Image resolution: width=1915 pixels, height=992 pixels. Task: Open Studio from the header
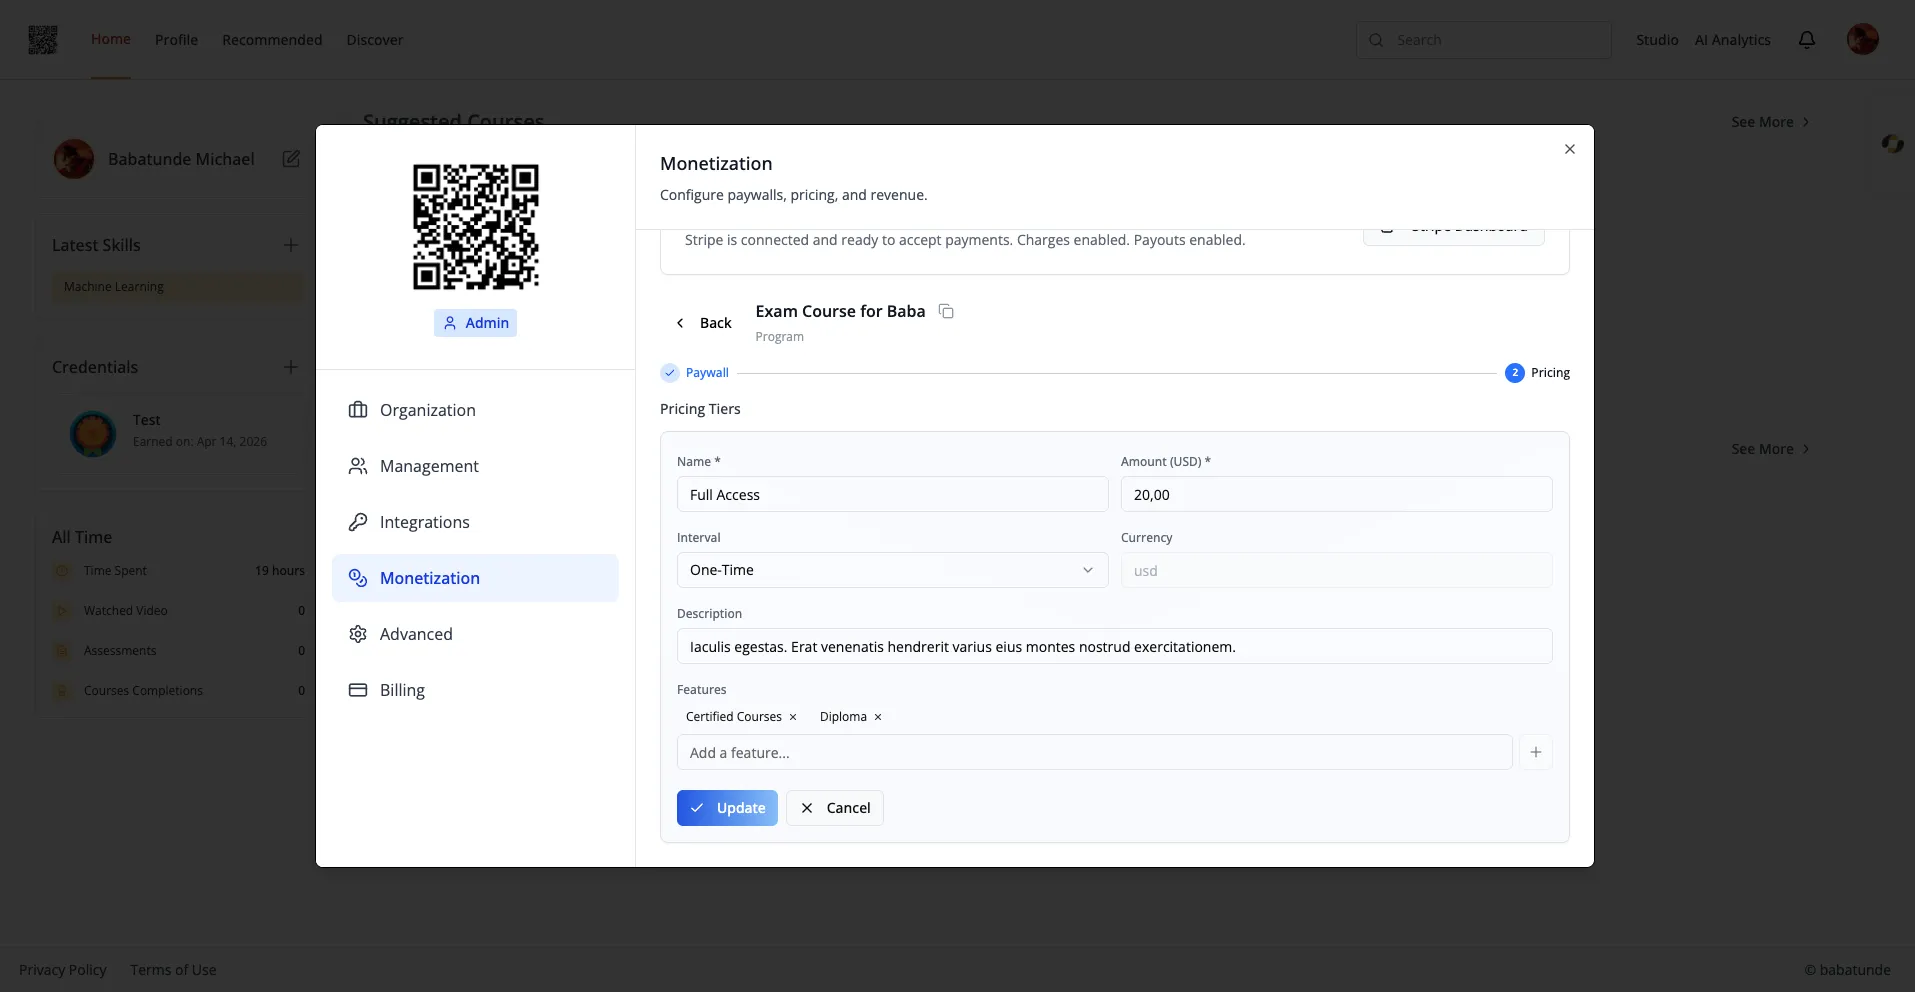pos(1657,40)
